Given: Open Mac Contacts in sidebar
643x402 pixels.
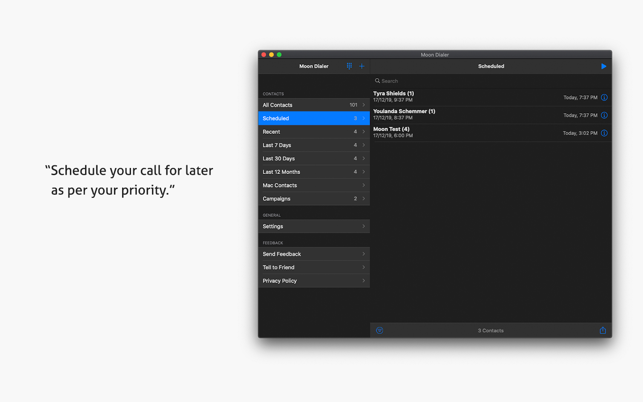Looking at the screenshot, I should [314, 185].
